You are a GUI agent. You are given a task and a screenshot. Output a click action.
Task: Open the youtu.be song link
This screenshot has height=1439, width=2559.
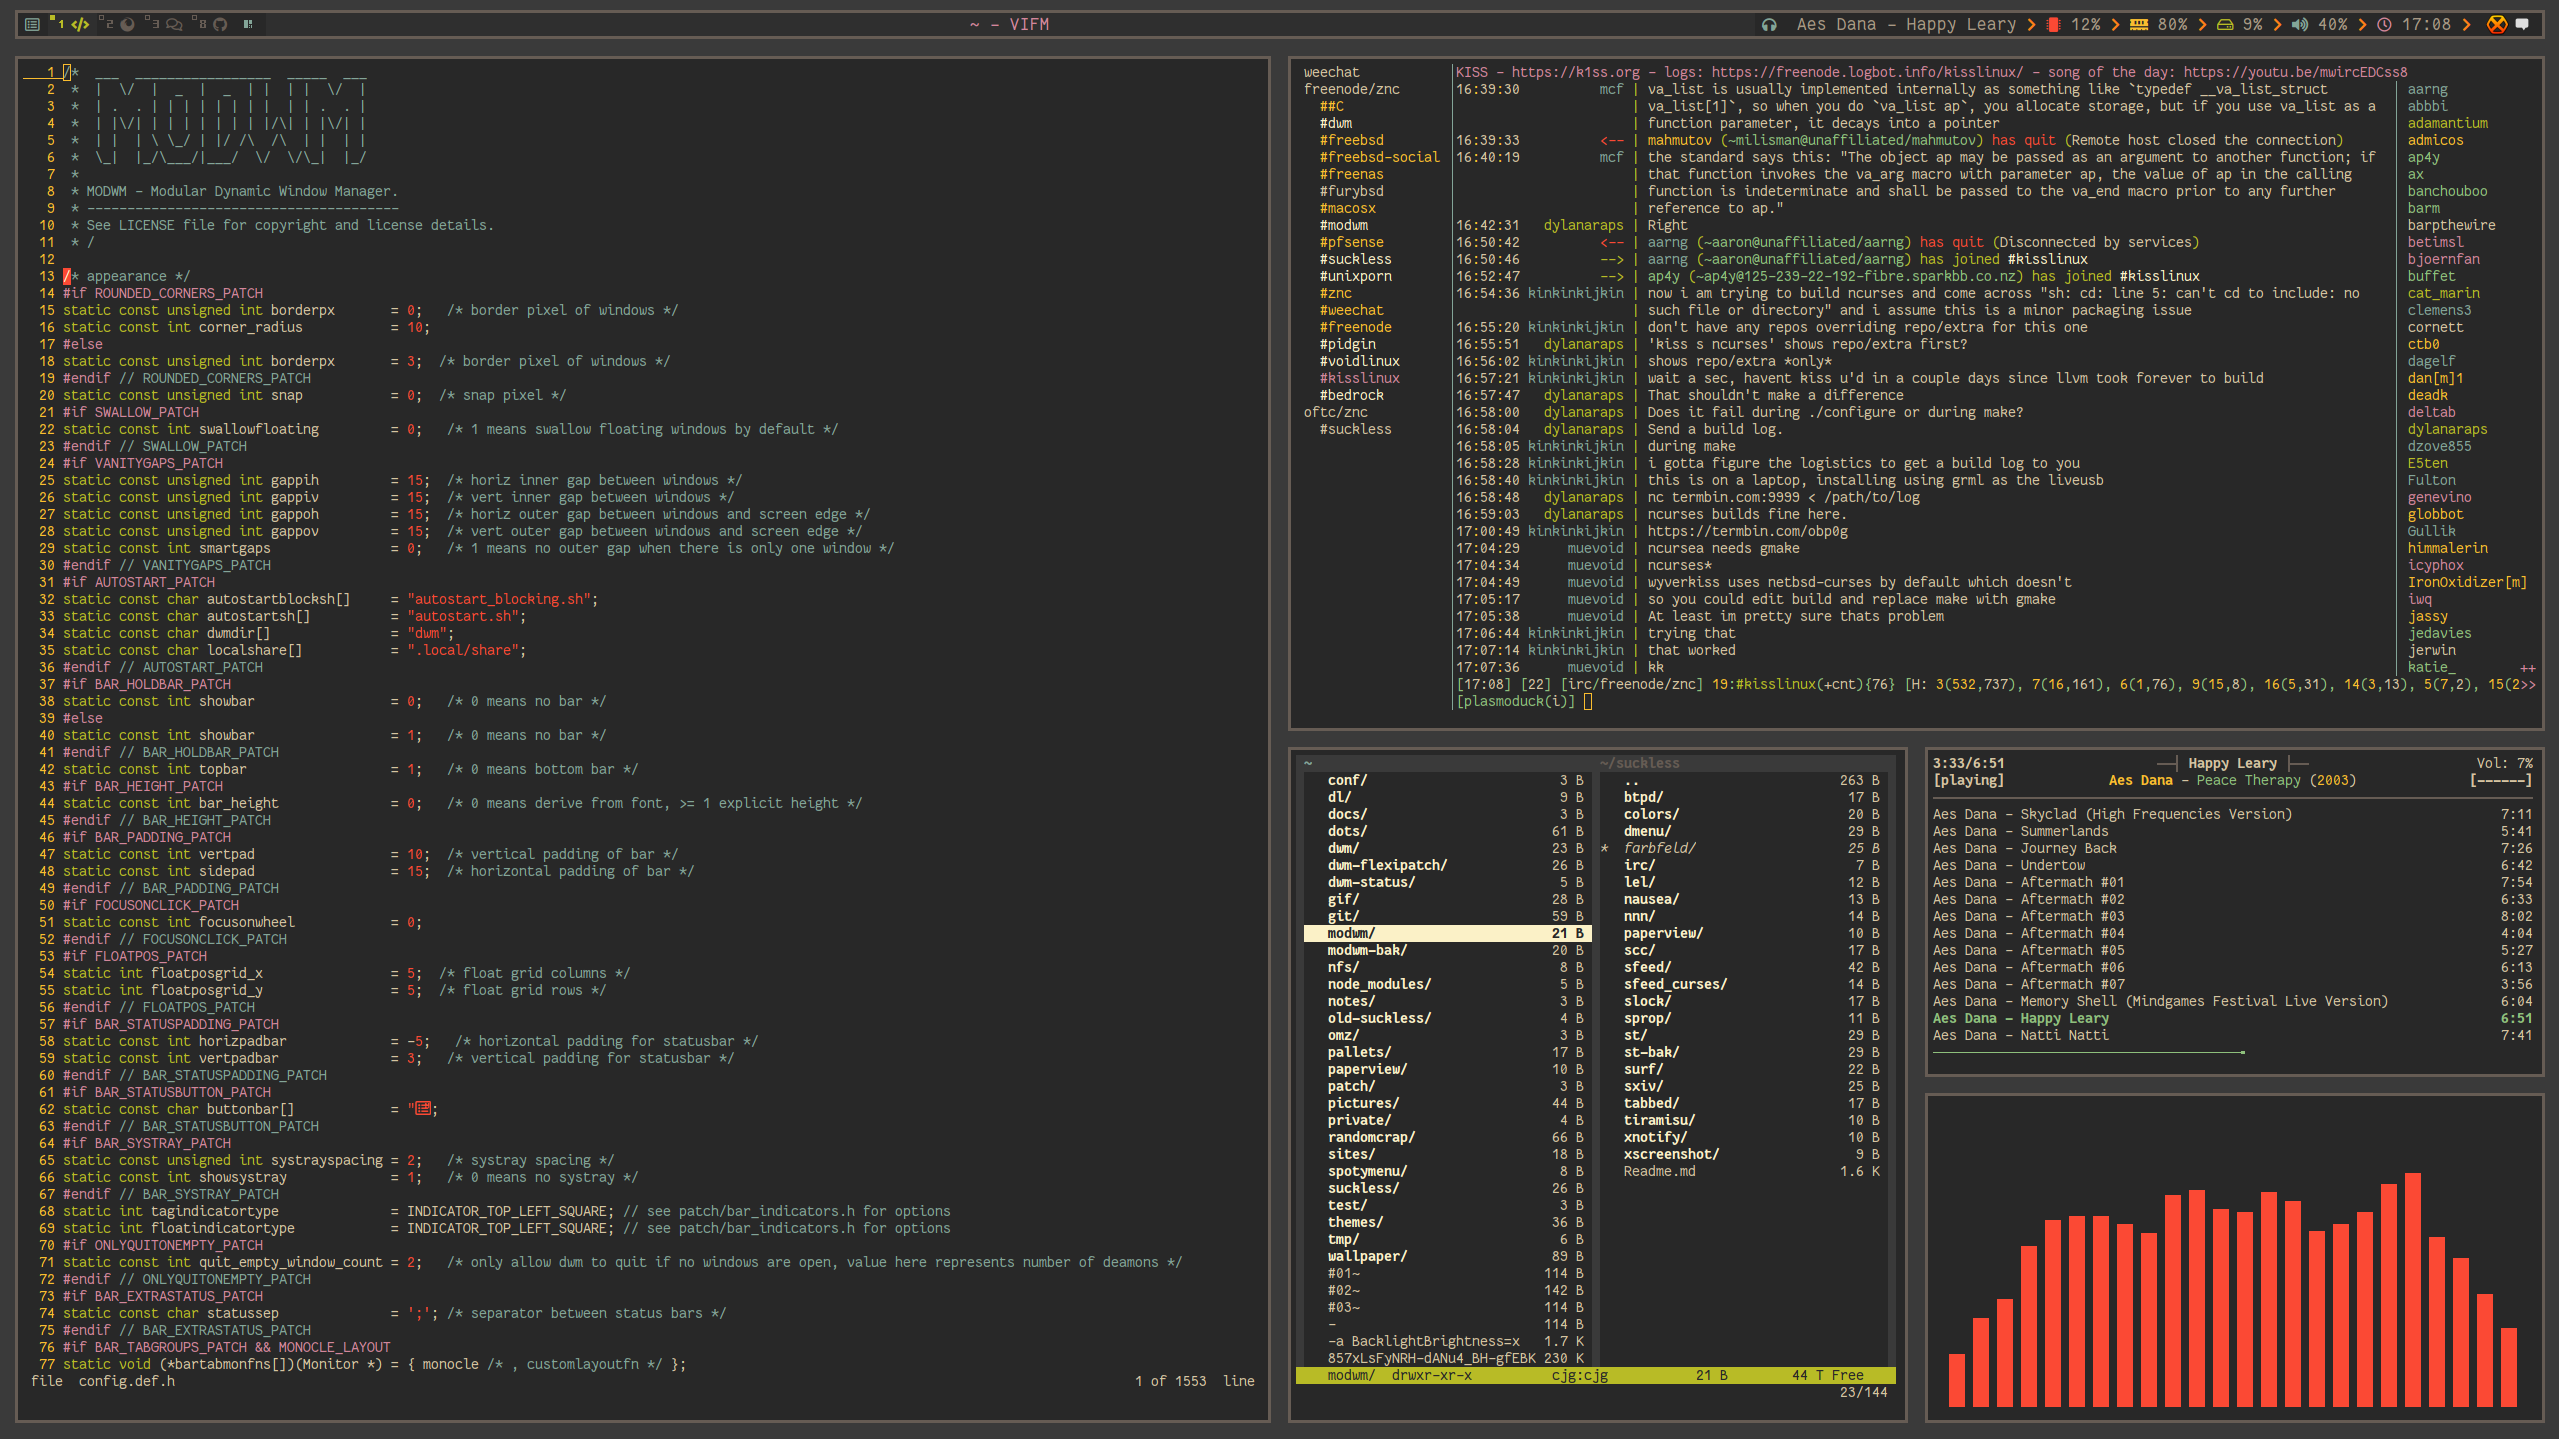point(2295,72)
